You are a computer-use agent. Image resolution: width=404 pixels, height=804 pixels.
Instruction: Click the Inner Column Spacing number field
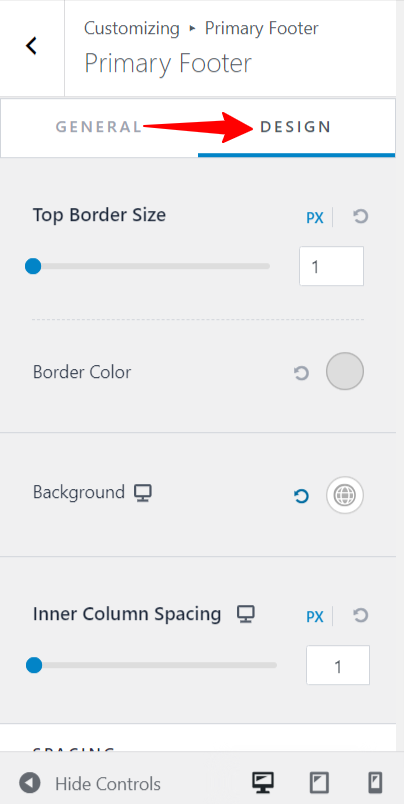coord(338,665)
